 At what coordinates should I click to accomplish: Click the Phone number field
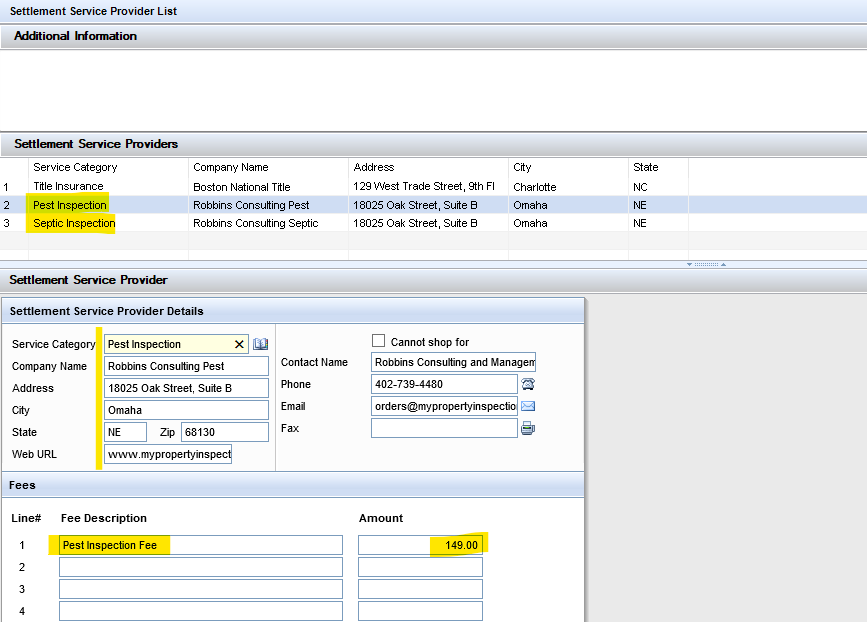pyautogui.click(x=445, y=384)
